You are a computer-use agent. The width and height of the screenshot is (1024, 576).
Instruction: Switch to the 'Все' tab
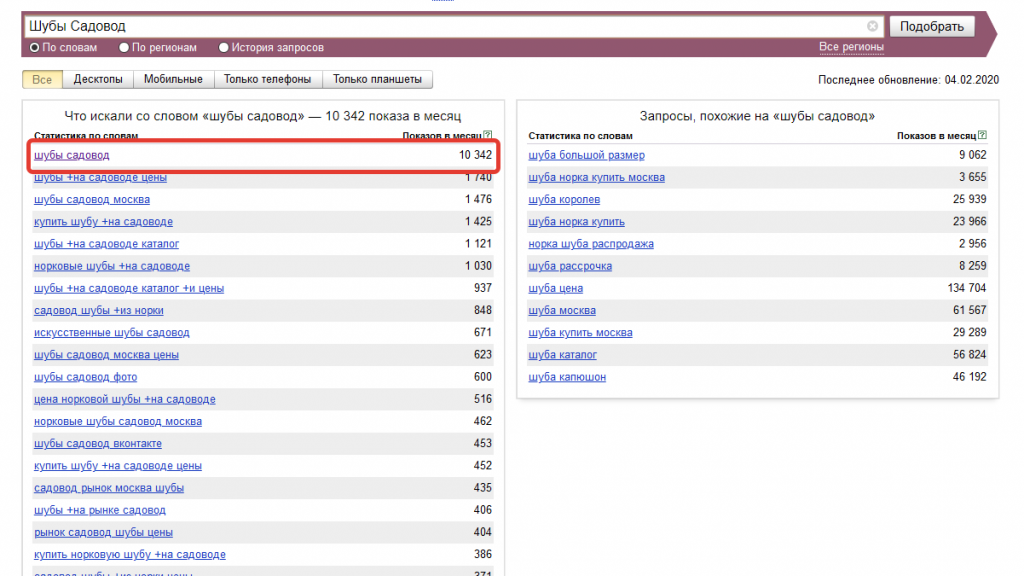42,80
